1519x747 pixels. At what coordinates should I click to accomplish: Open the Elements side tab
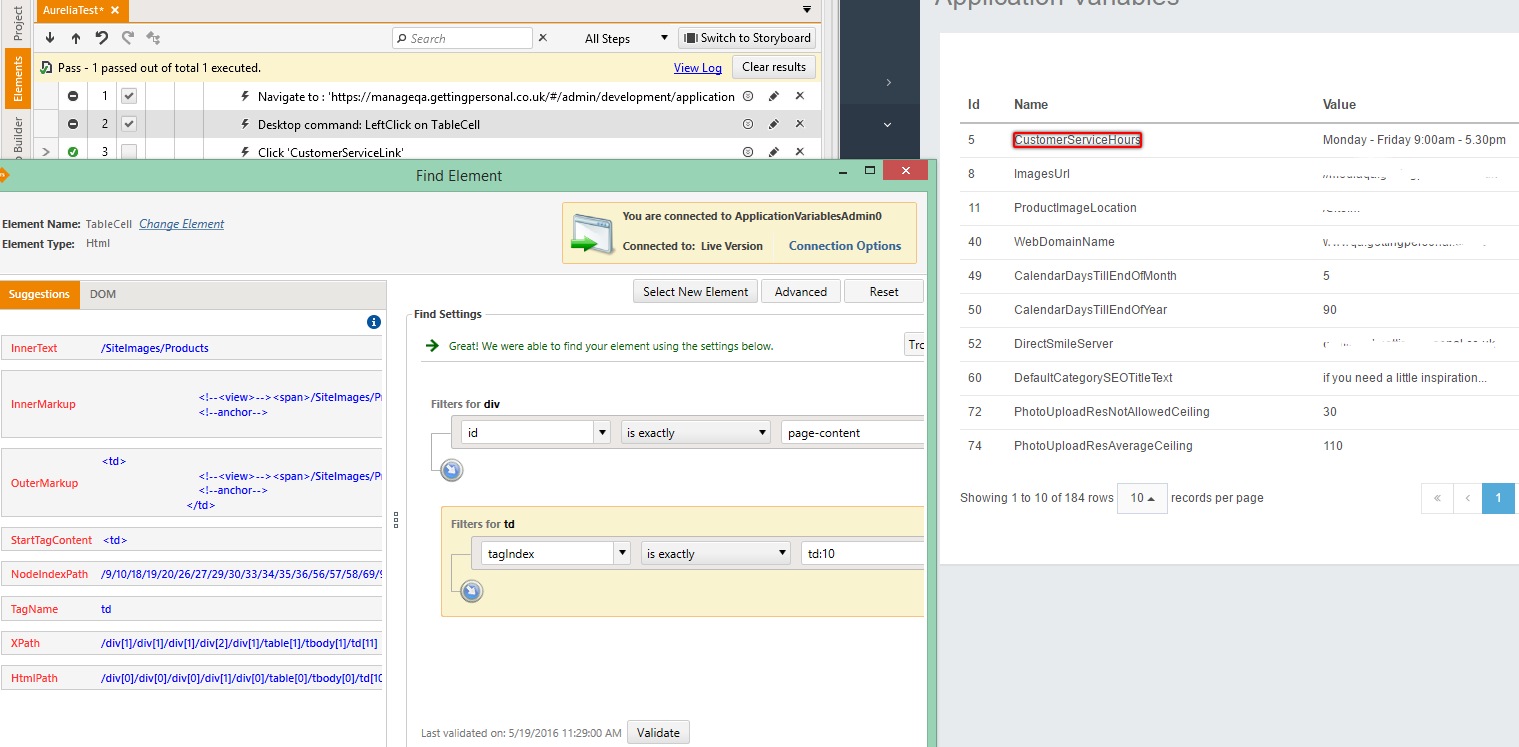[17, 78]
